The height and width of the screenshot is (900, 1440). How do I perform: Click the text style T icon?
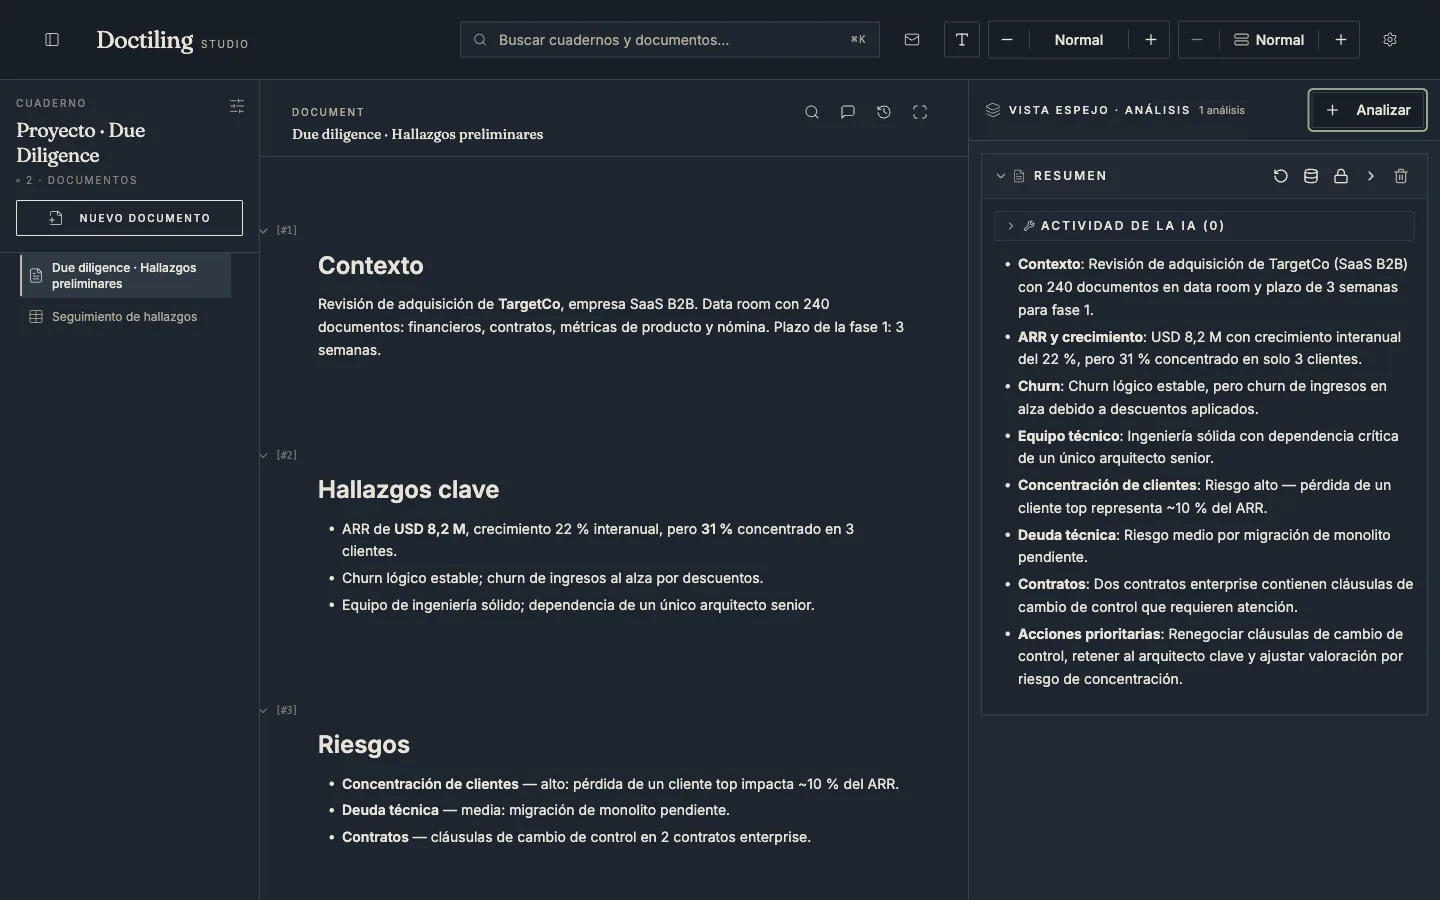tap(962, 40)
